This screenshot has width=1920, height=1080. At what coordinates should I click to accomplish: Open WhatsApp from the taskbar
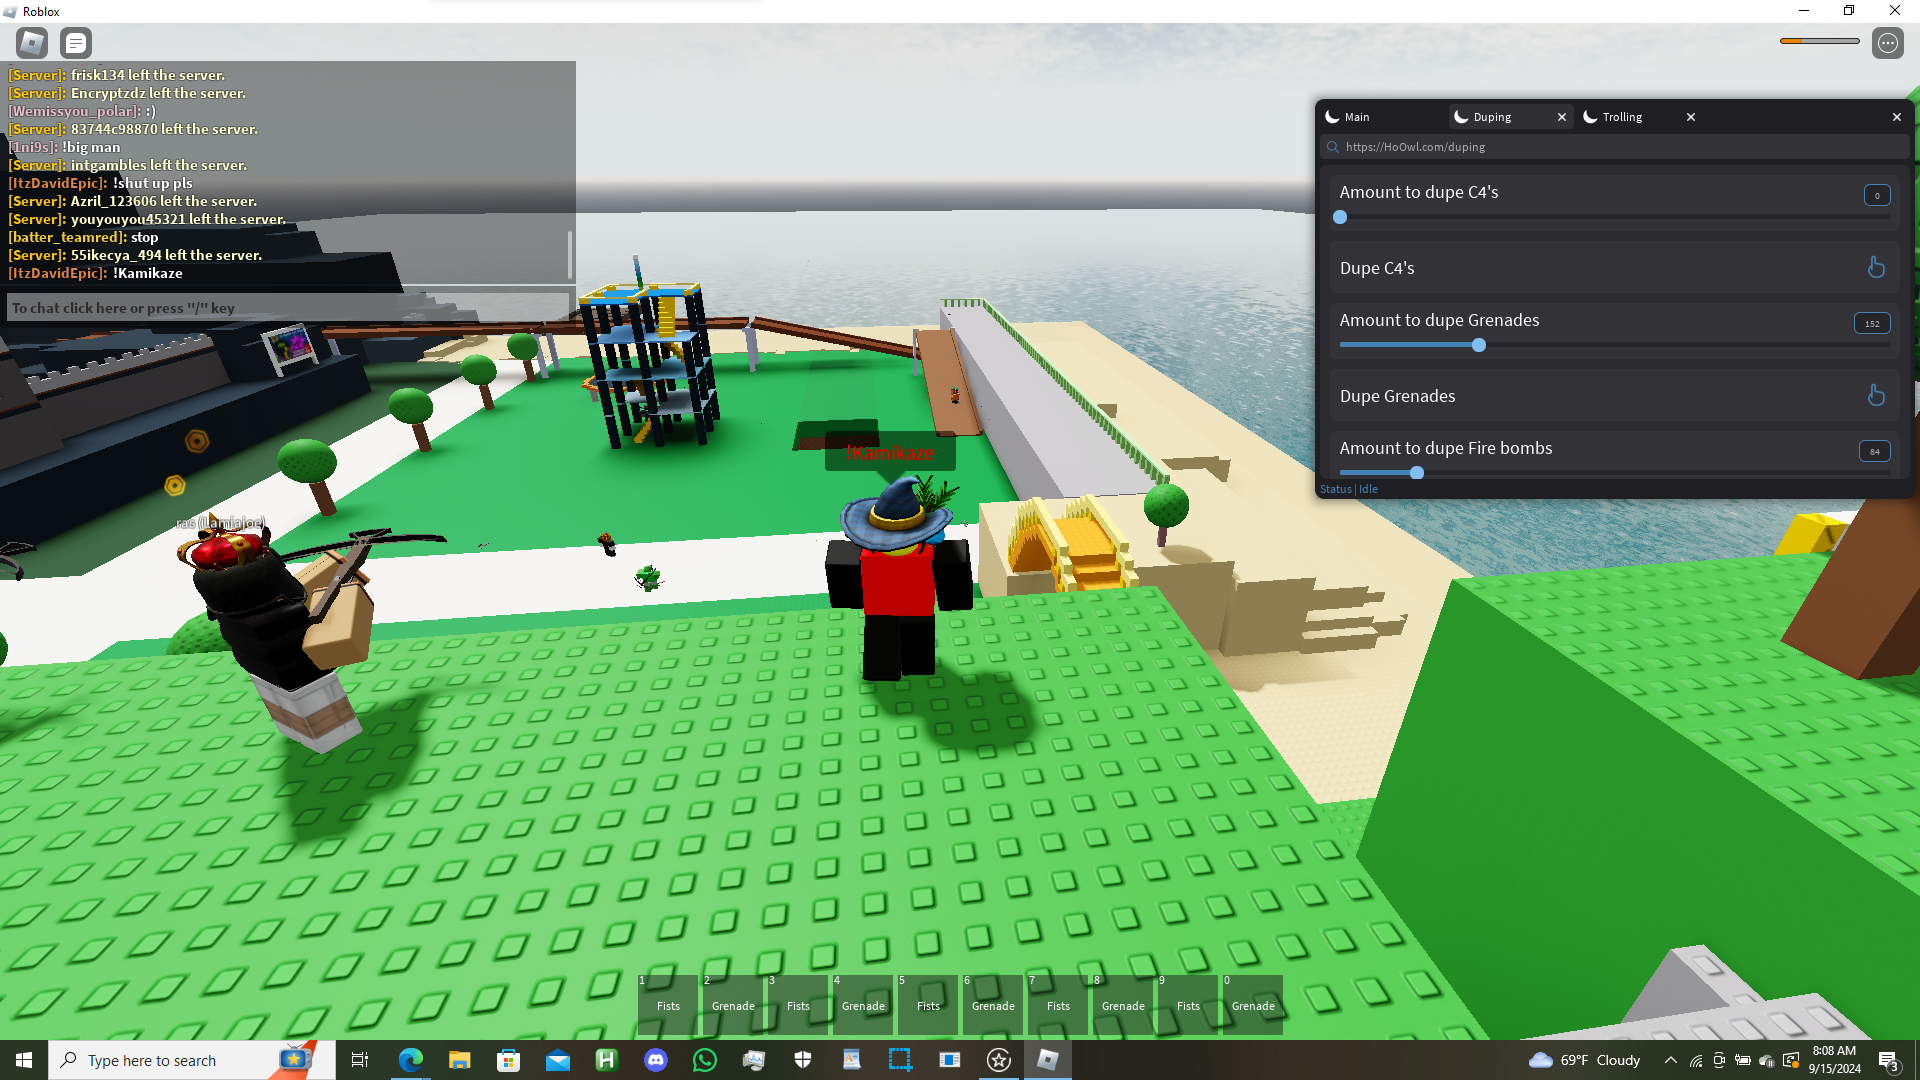pos(705,1060)
